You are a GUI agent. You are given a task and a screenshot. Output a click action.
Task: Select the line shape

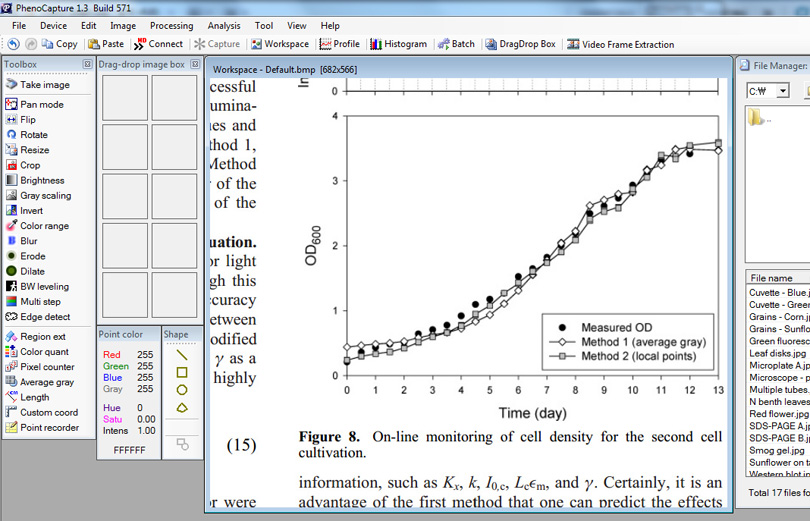tap(182, 354)
